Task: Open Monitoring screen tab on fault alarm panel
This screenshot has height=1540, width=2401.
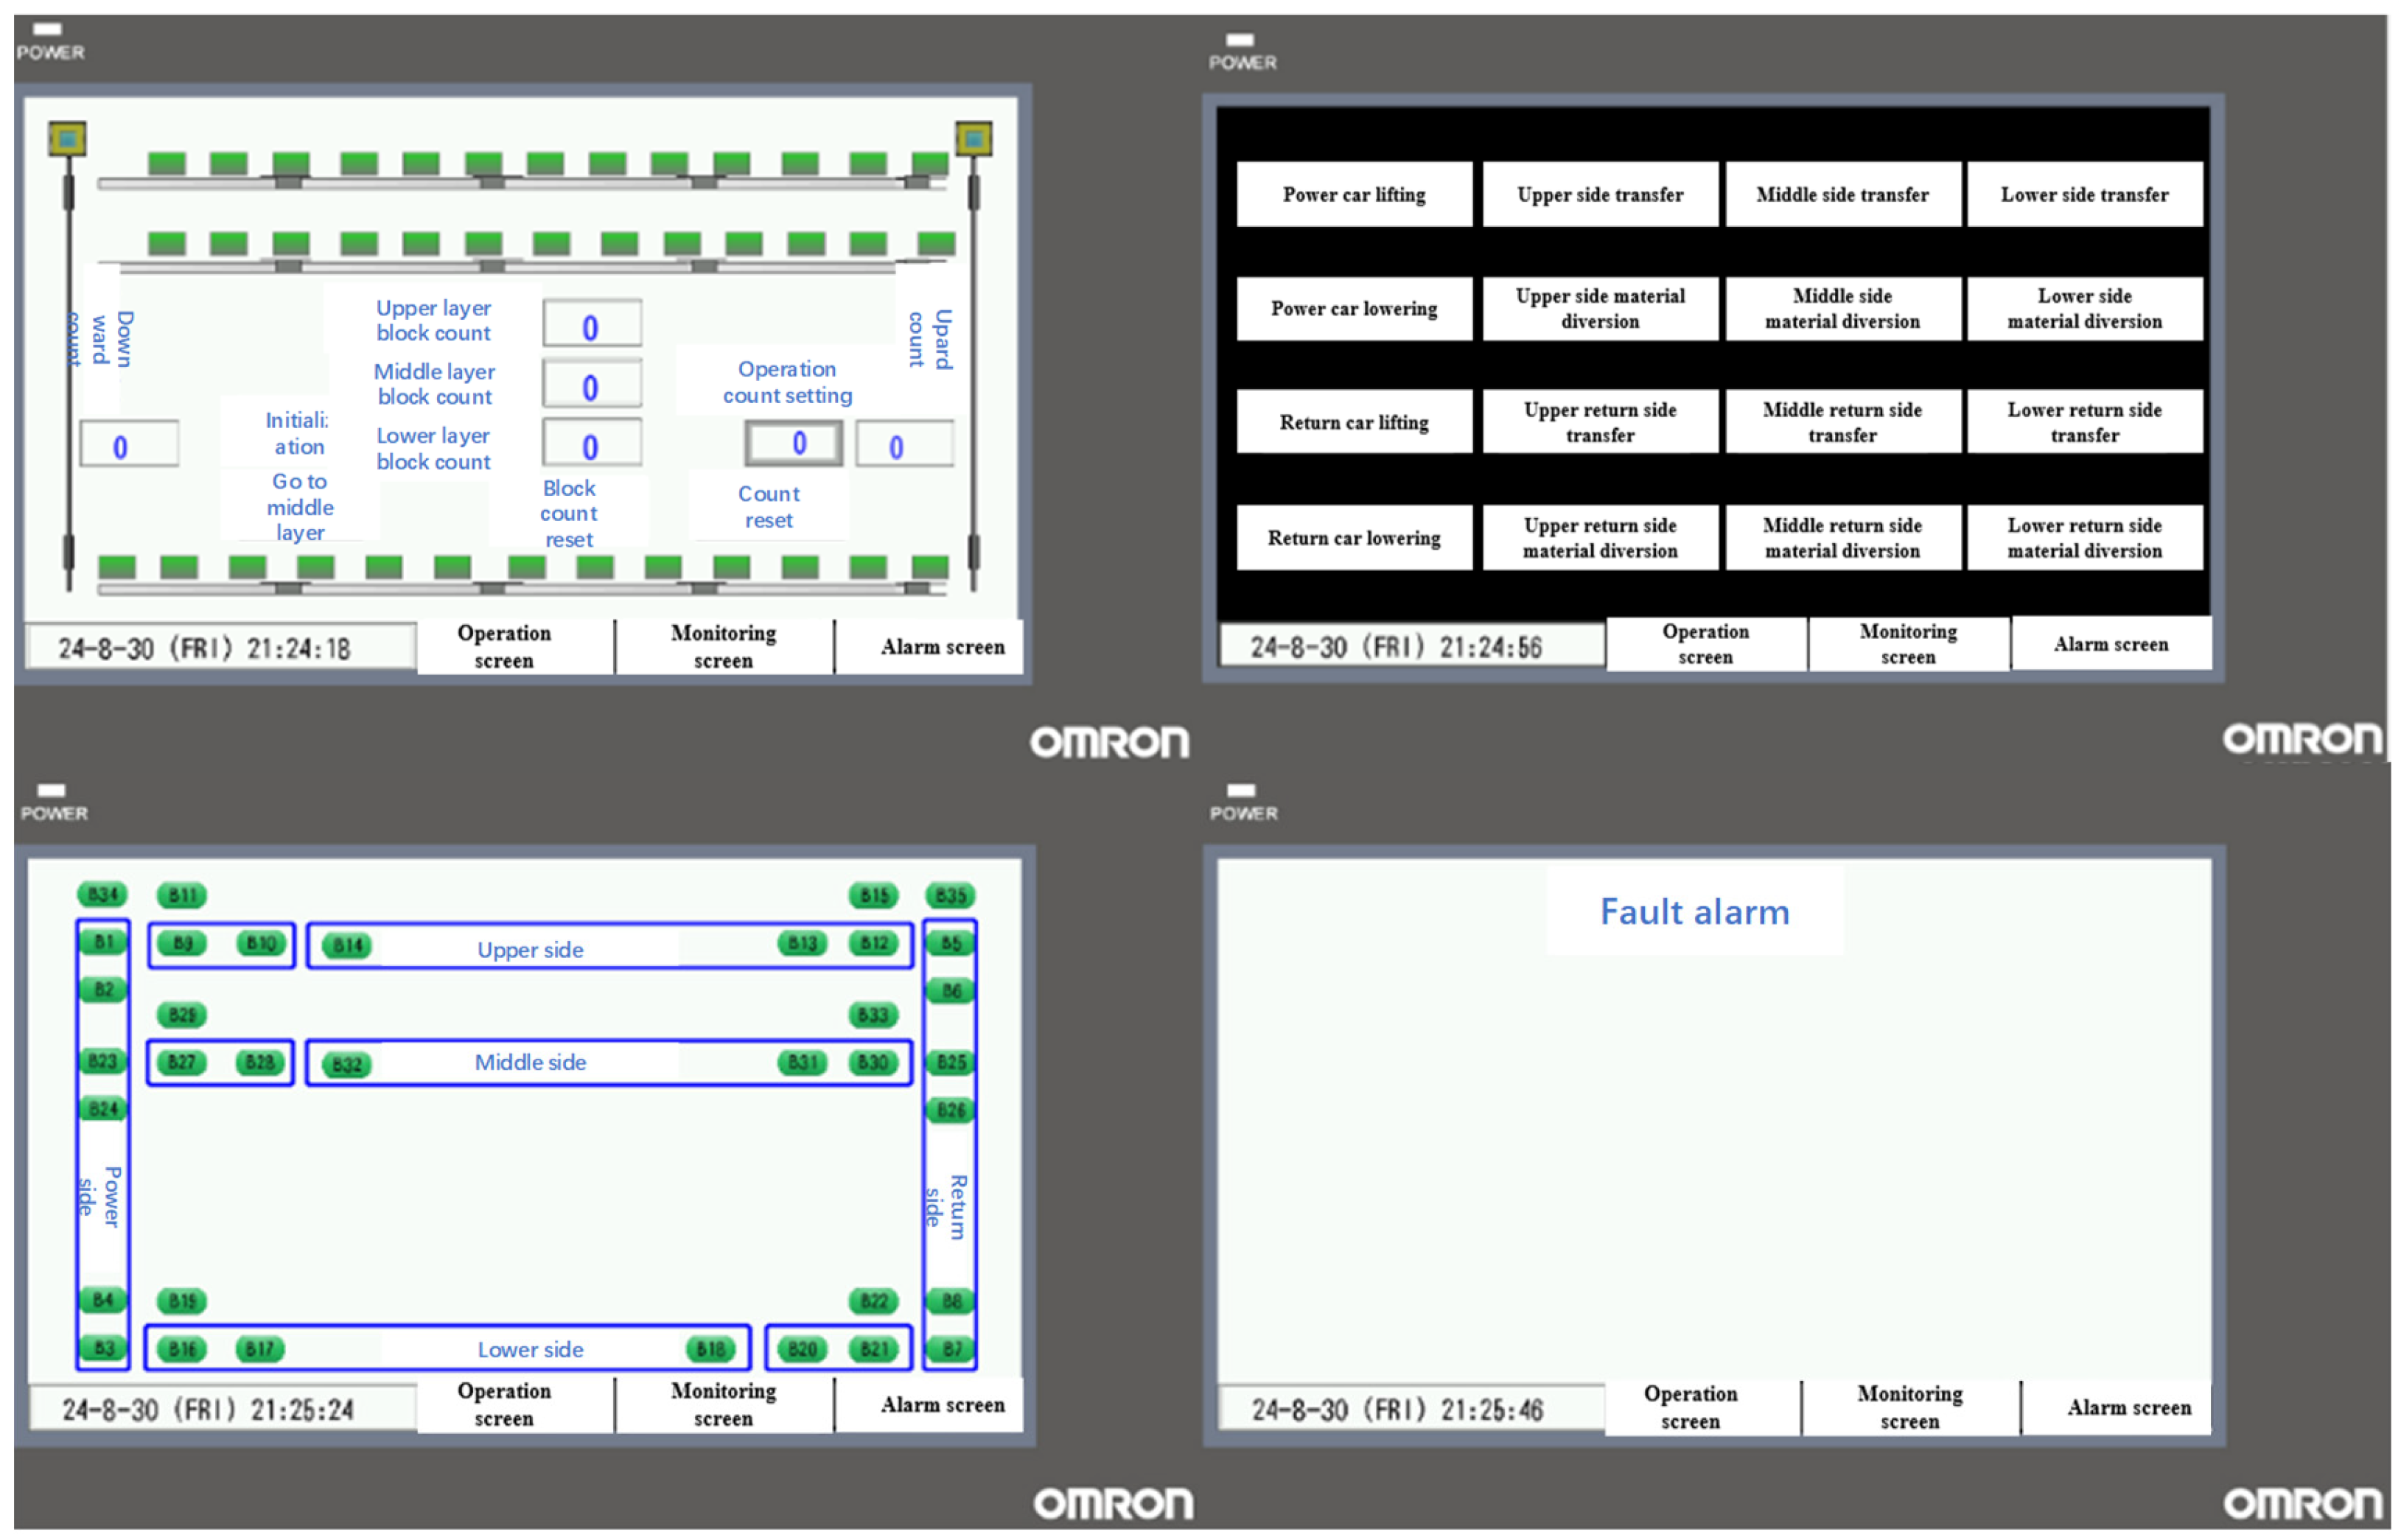Action: click(x=1911, y=1408)
